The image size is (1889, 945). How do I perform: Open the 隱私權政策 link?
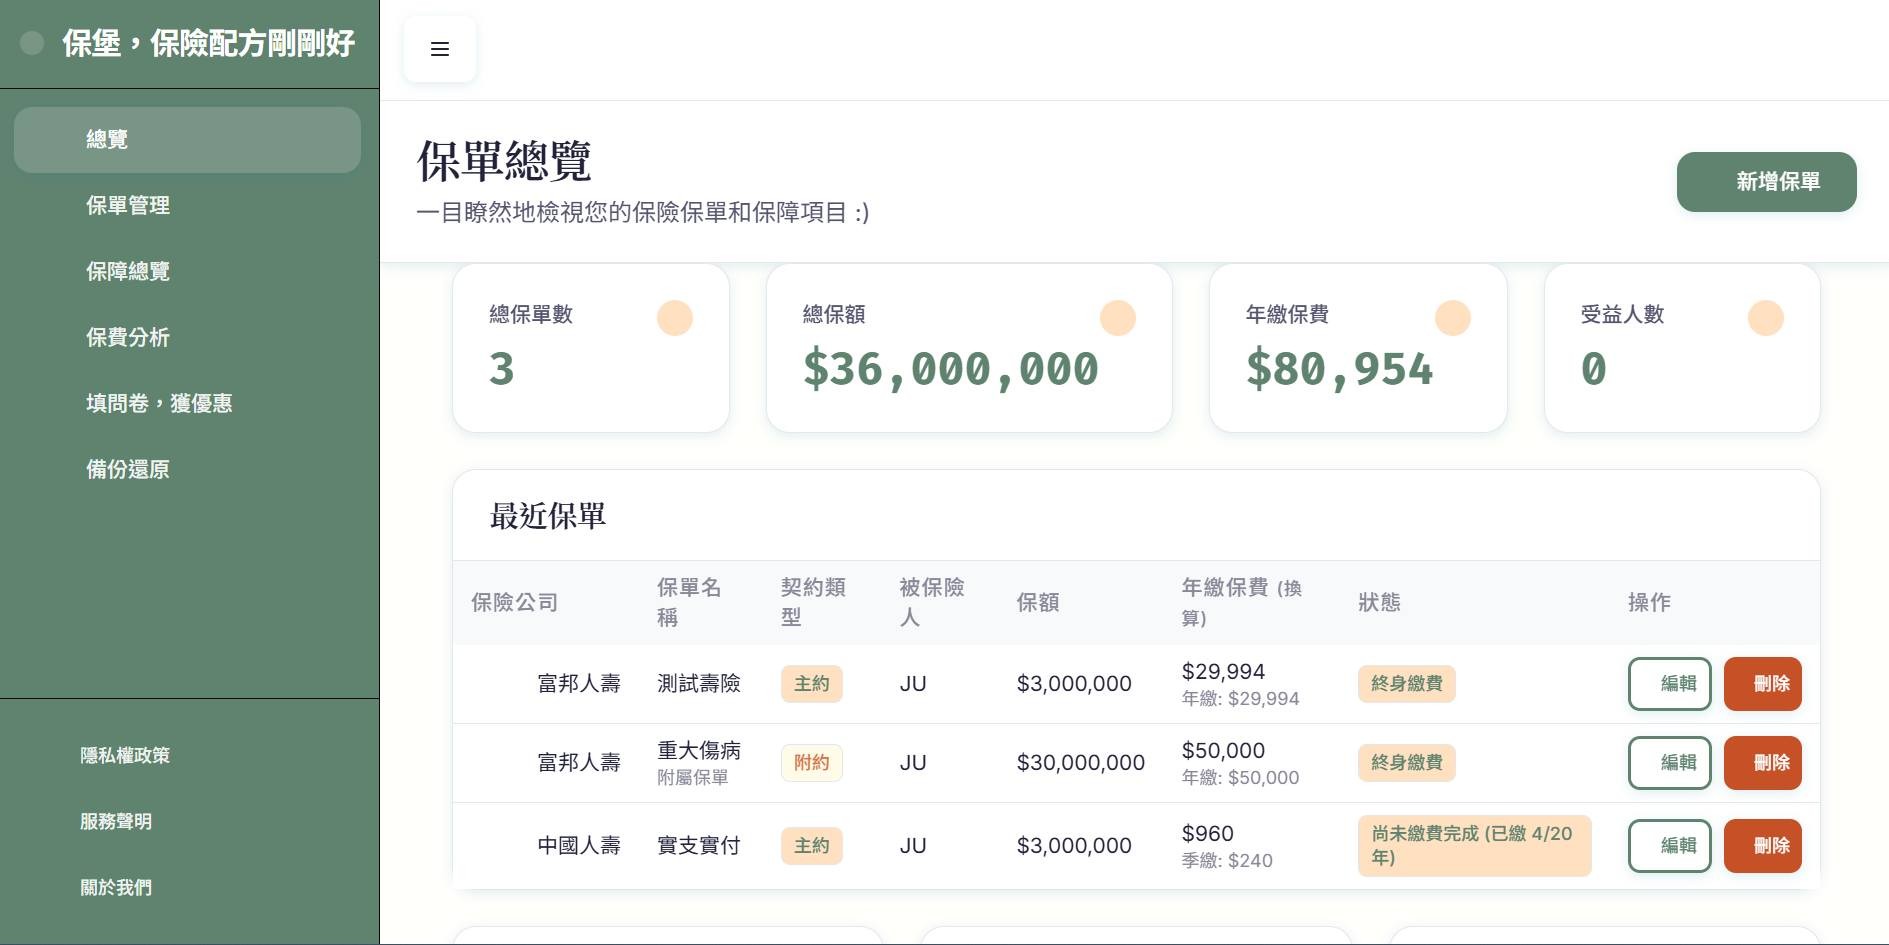tap(125, 756)
